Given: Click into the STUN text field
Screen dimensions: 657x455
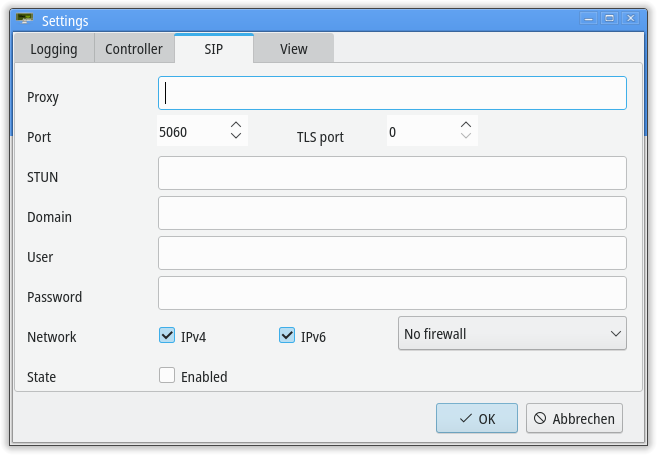Looking at the screenshot, I should tap(392, 173).
